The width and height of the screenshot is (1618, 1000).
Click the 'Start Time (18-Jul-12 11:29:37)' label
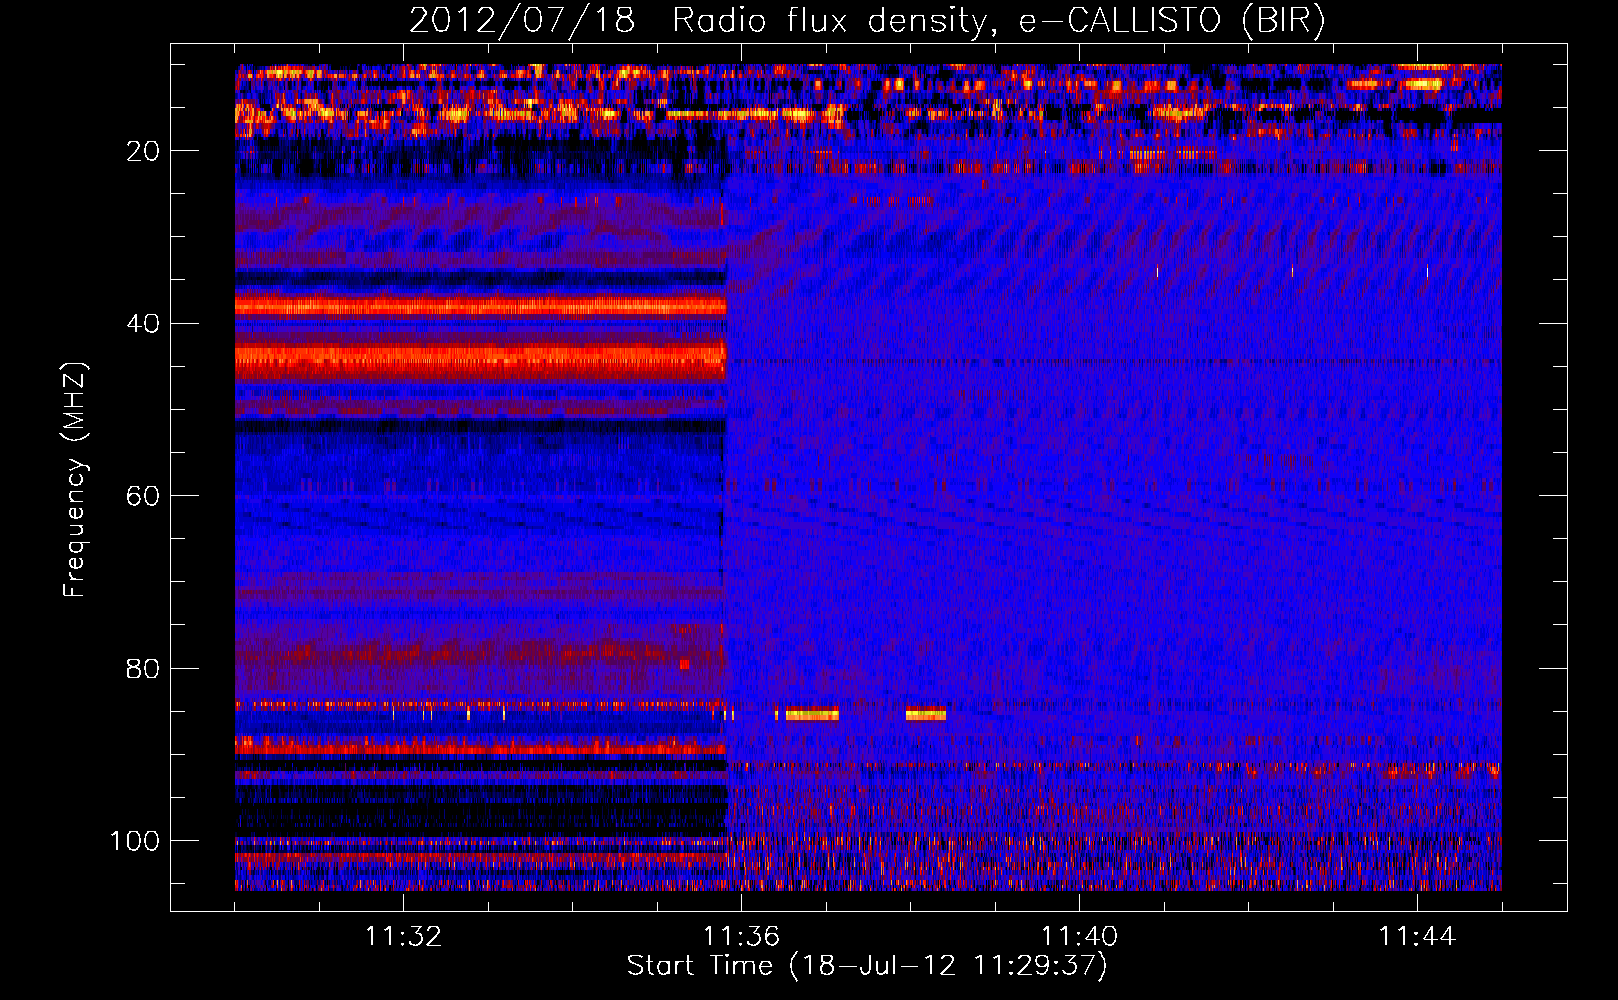[867, 966]
